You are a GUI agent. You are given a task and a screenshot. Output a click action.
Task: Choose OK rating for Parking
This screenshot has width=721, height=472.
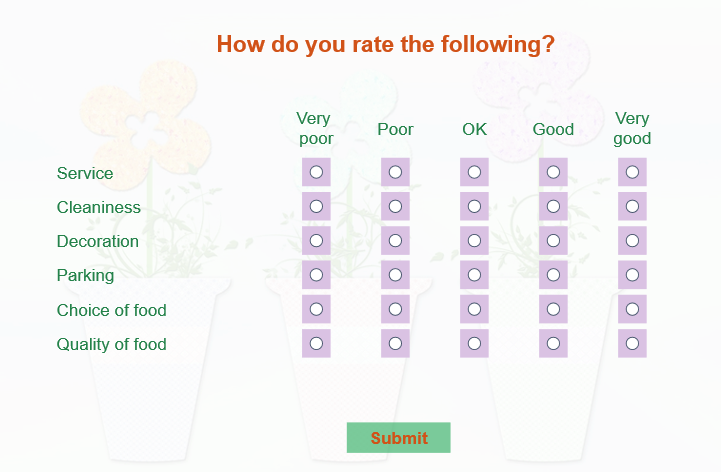coord(474,275)
